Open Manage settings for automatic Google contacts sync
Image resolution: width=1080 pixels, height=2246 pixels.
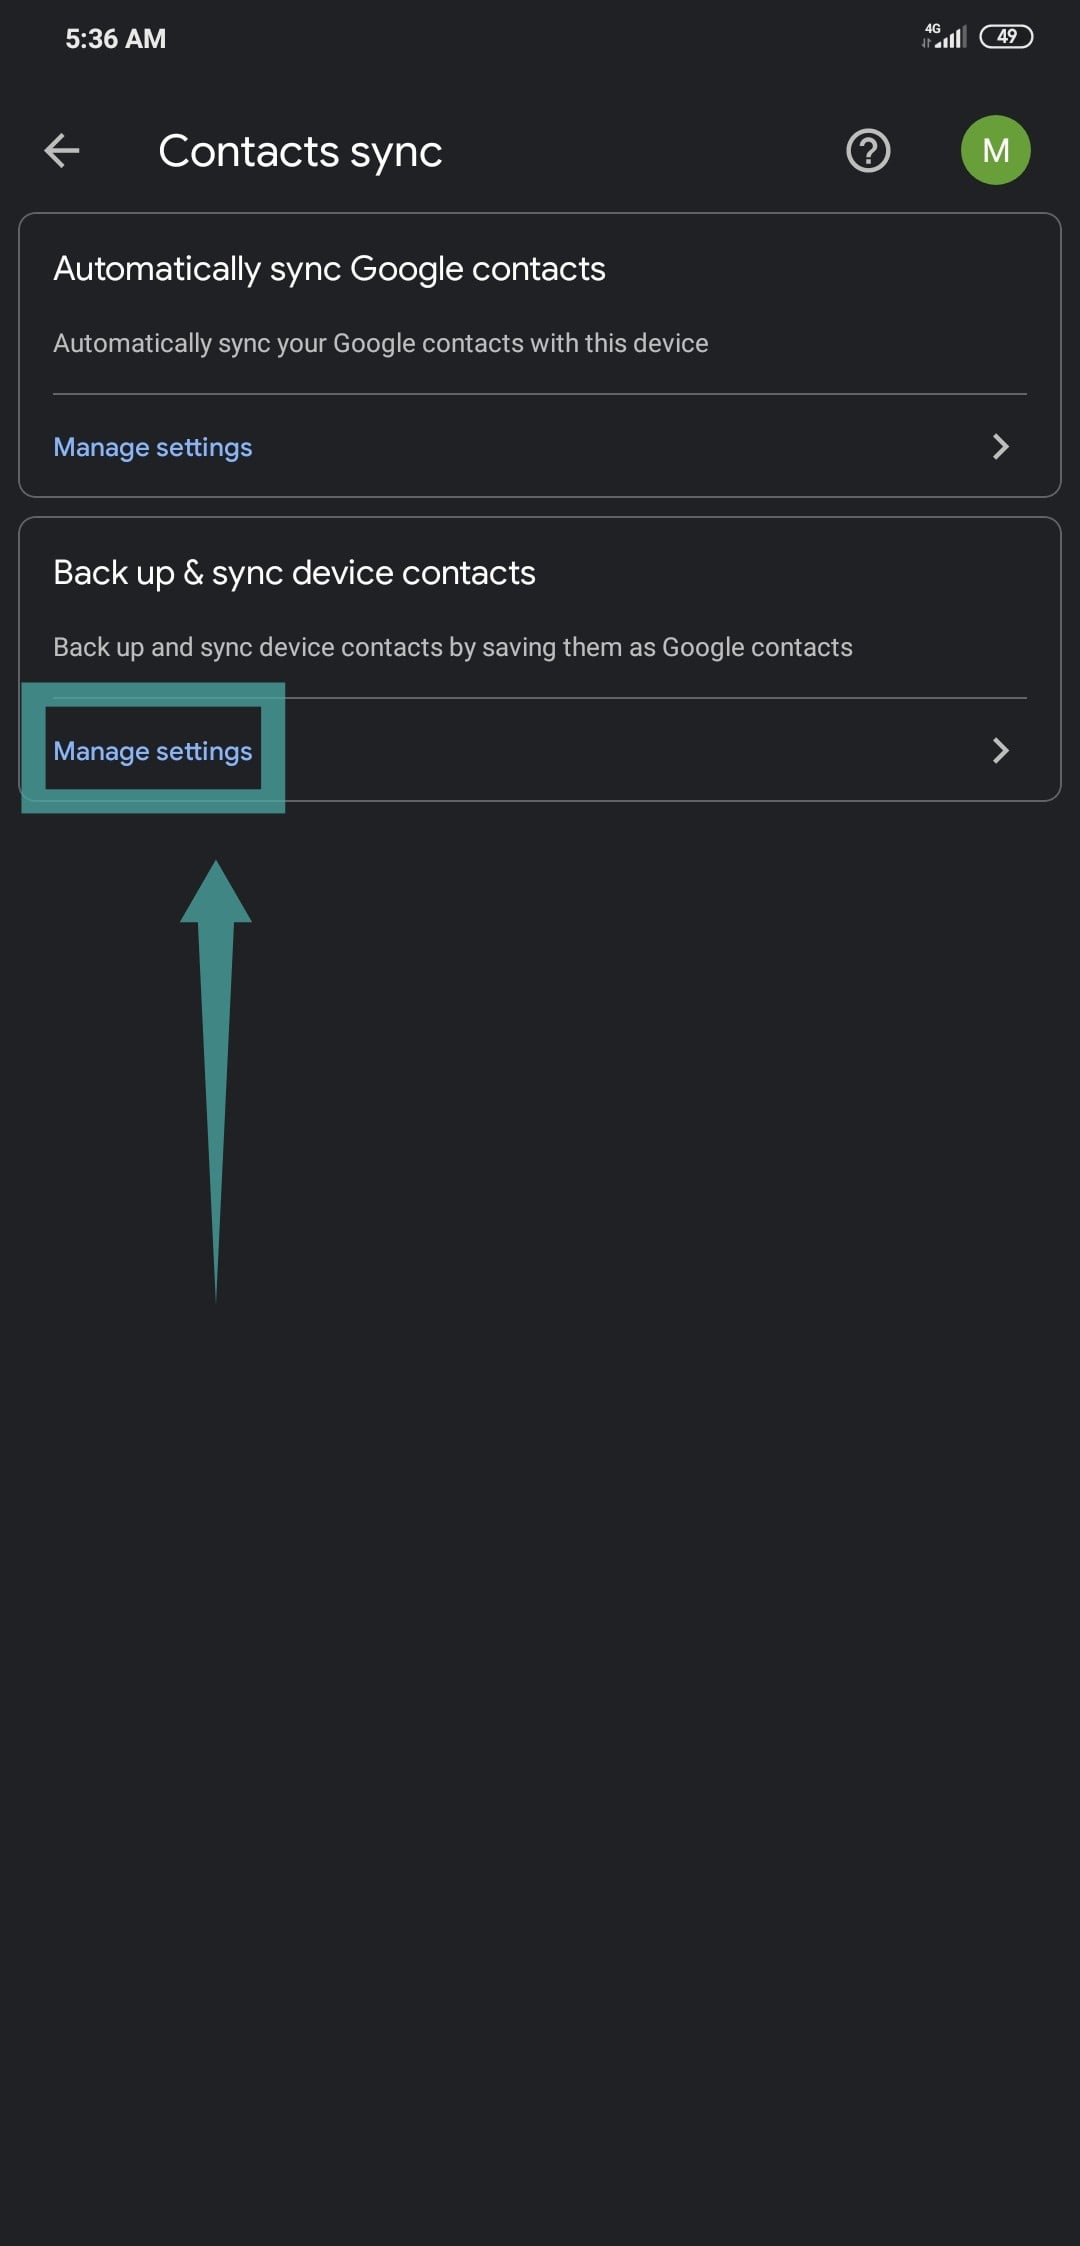point(153,447)
